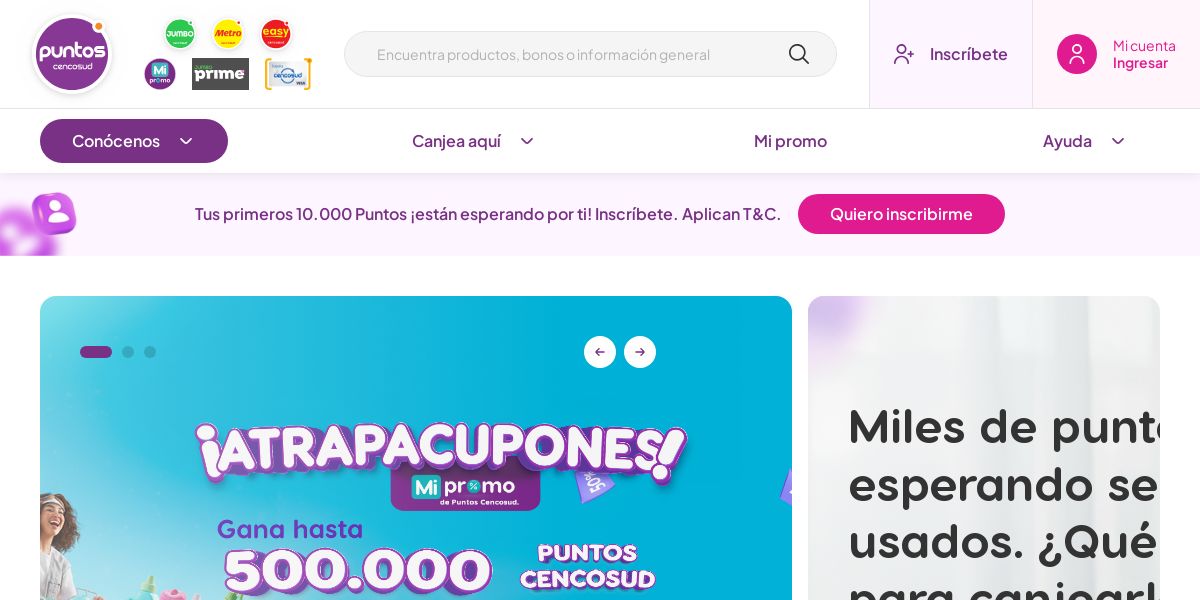Expand the Conócenos dropdown

coord(134,141)
